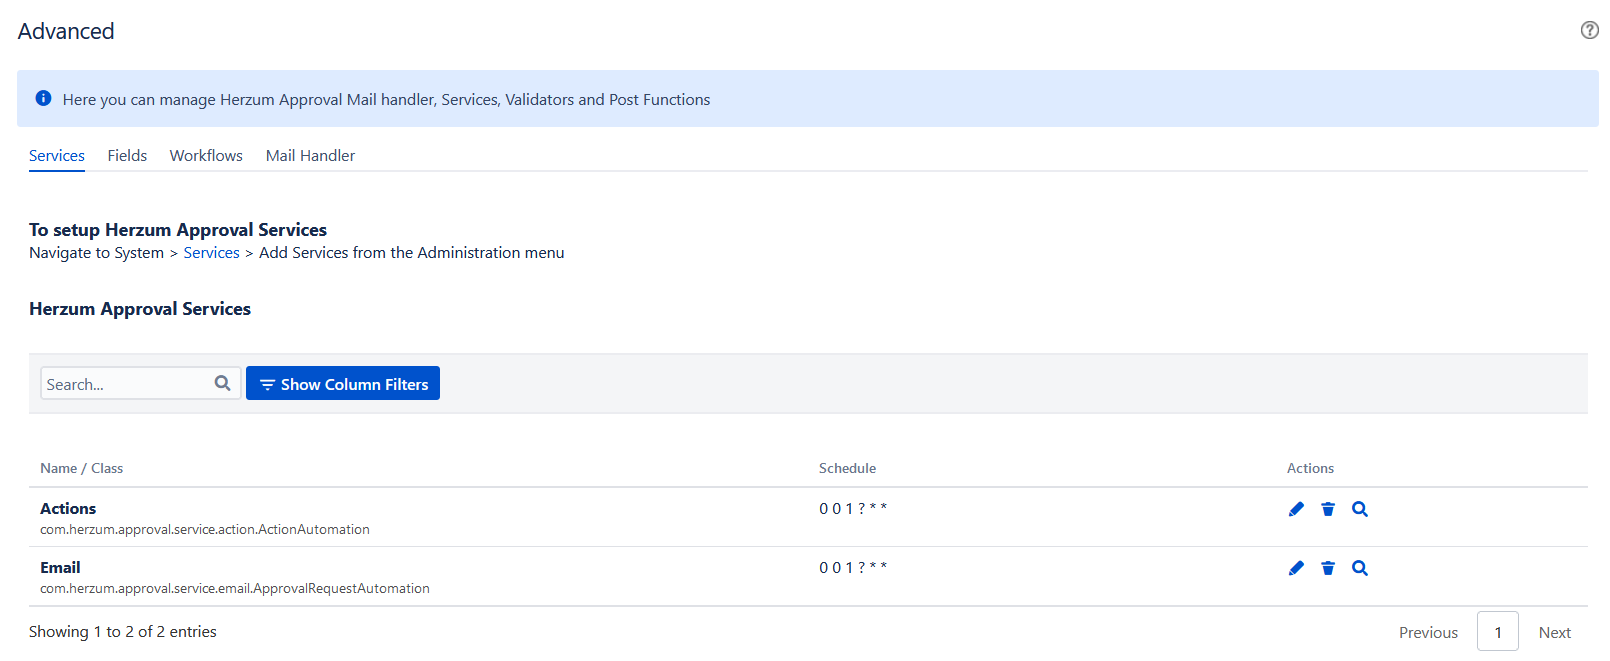The image size is (1610, 661).
Task: Click the edit pencil for Actions service
Action: (x=1296, y=509)
